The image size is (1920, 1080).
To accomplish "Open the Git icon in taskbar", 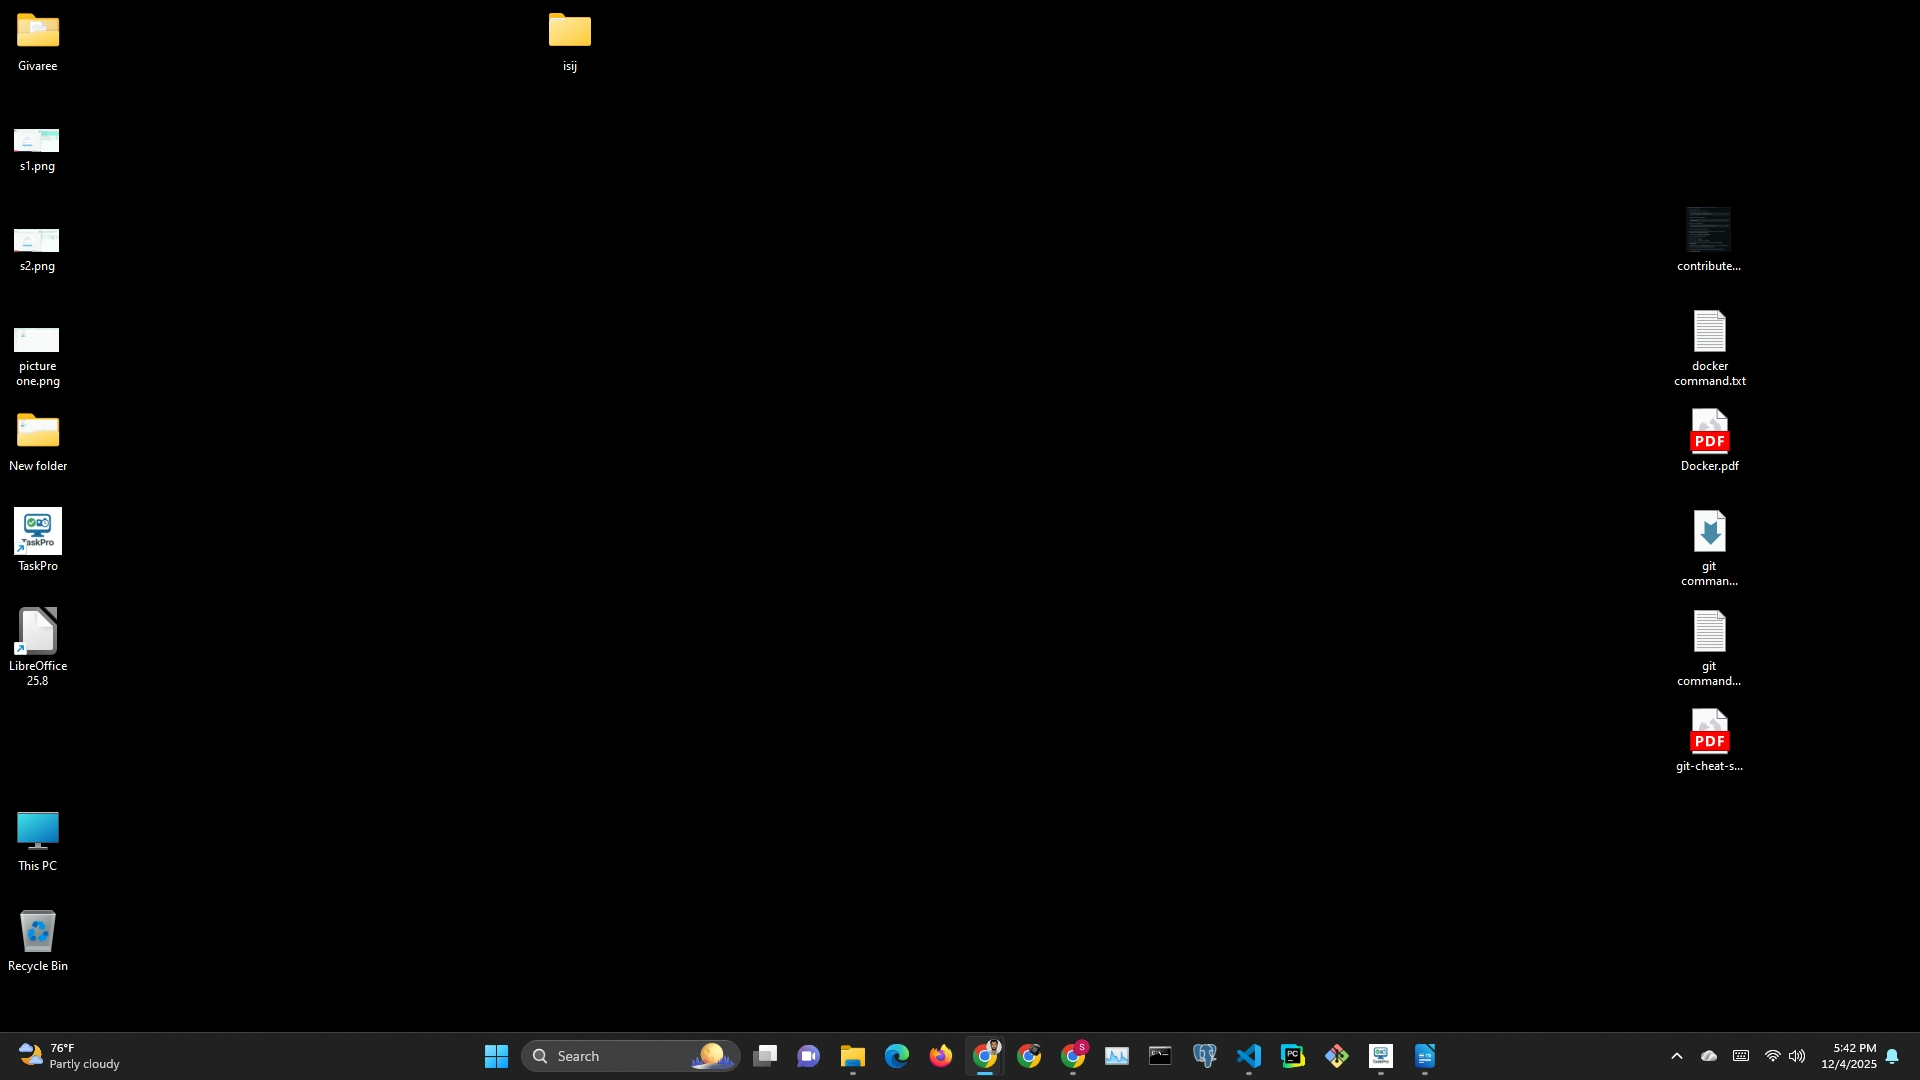I will [1336, 1056].
